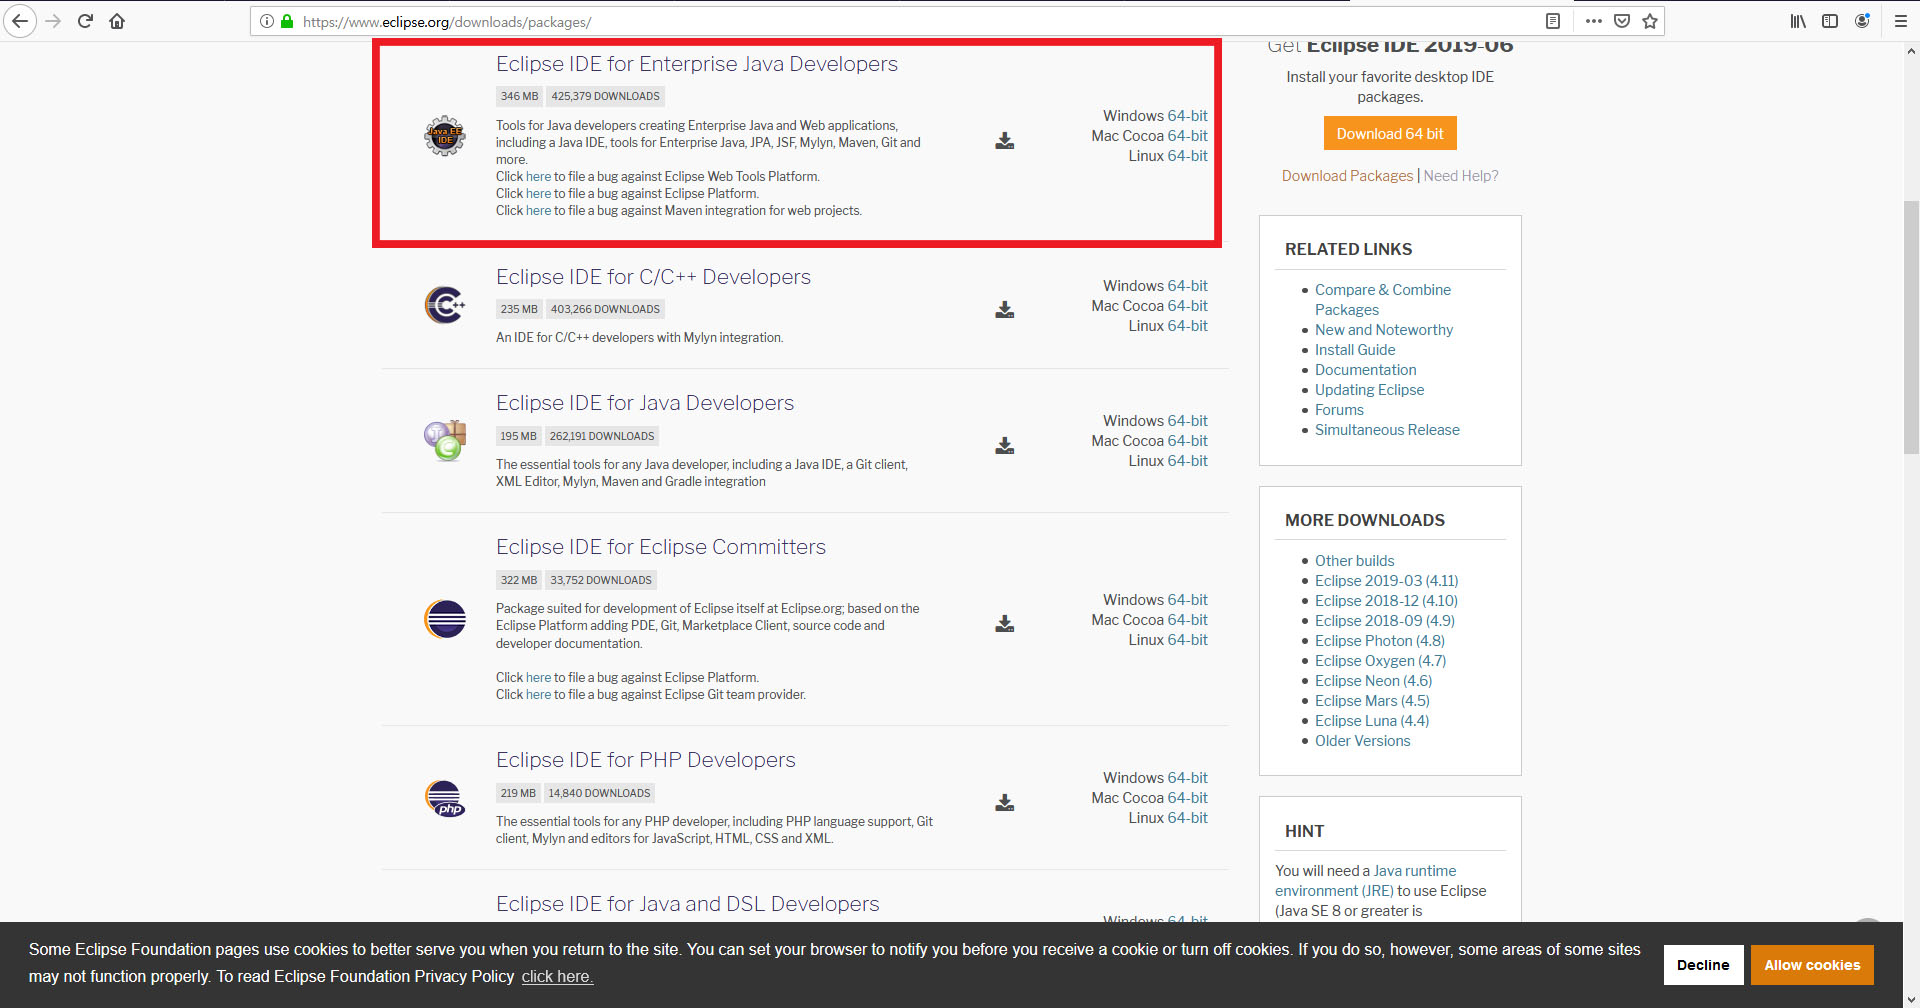Click 'here' to file Eclipse Git team provider bug

(538, 695)
